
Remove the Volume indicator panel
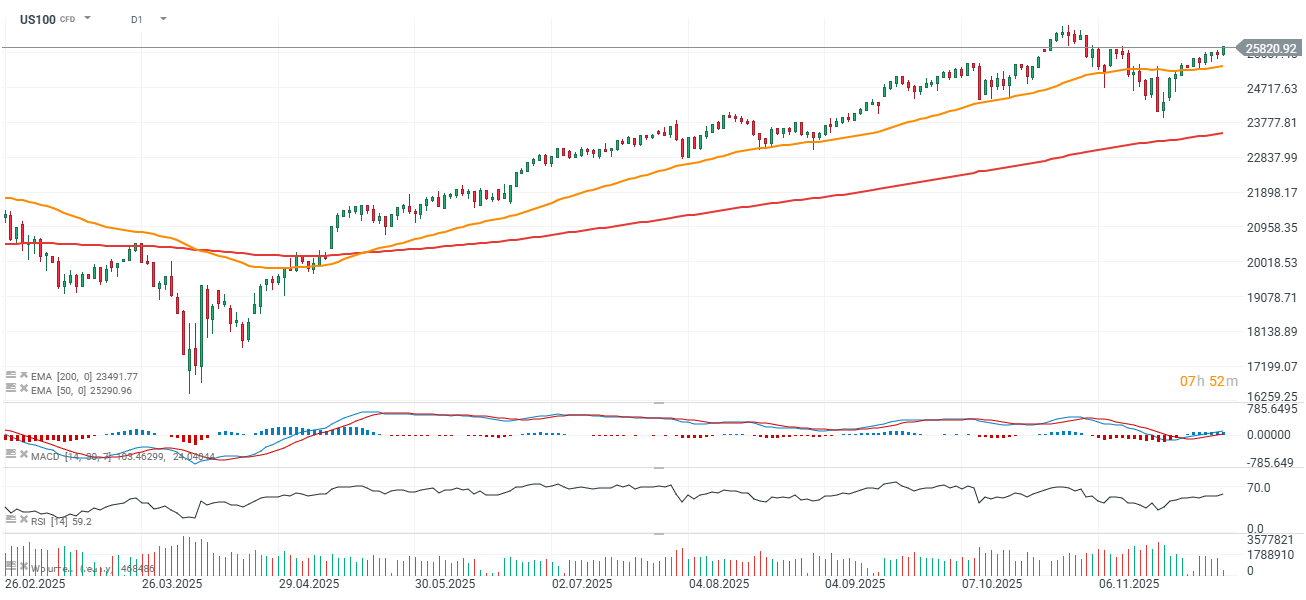[x=22, y=568]
